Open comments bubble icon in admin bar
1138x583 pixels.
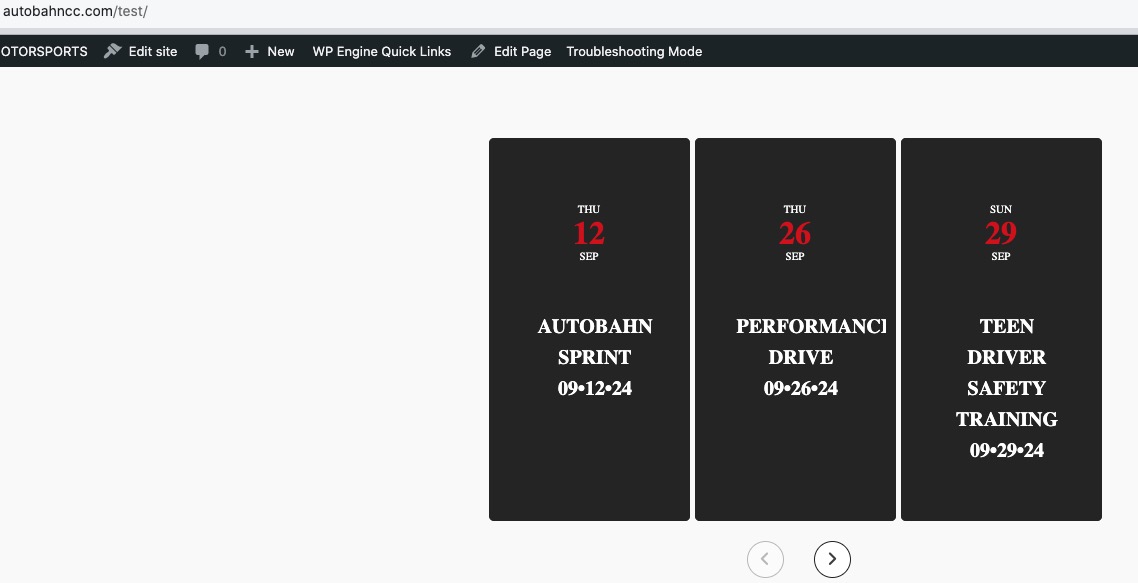[x=202, y=52]
